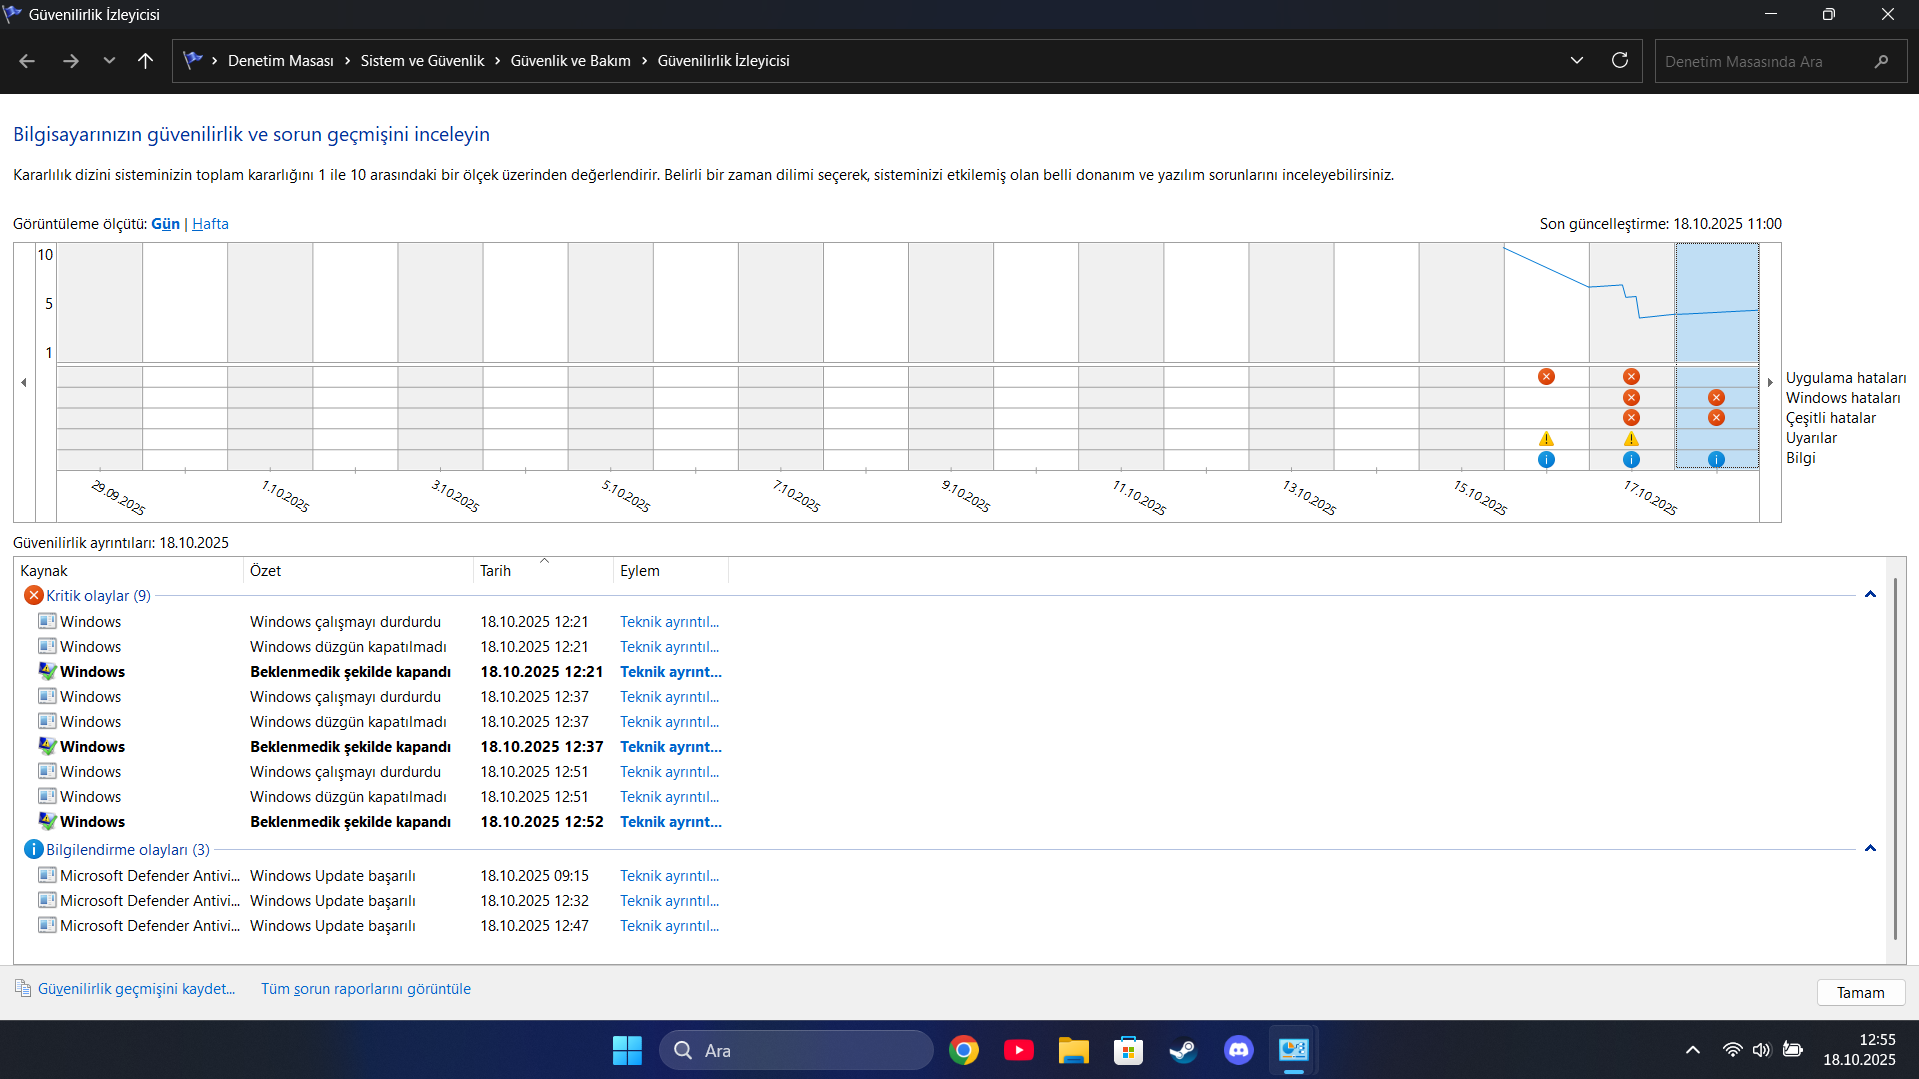
Task: Open Steam from the taskbar
Action: pyautogui.click(x=1183, y=1050)
